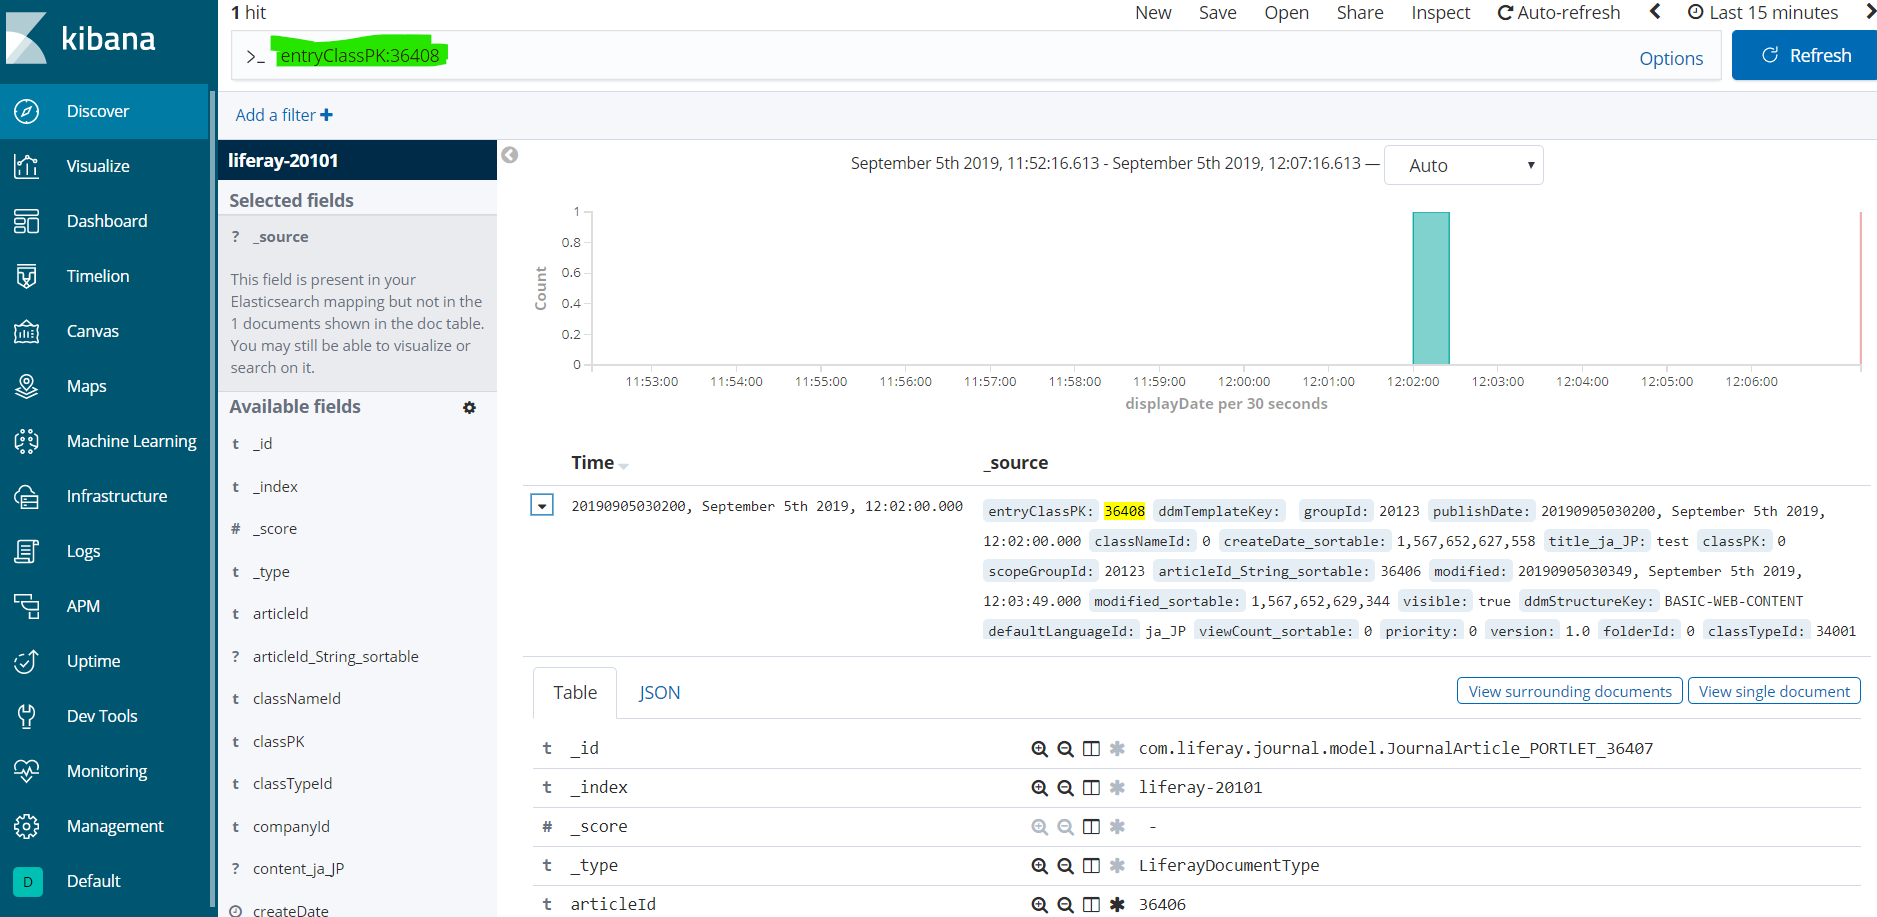Switch to the JSON tab

[660, 693]
